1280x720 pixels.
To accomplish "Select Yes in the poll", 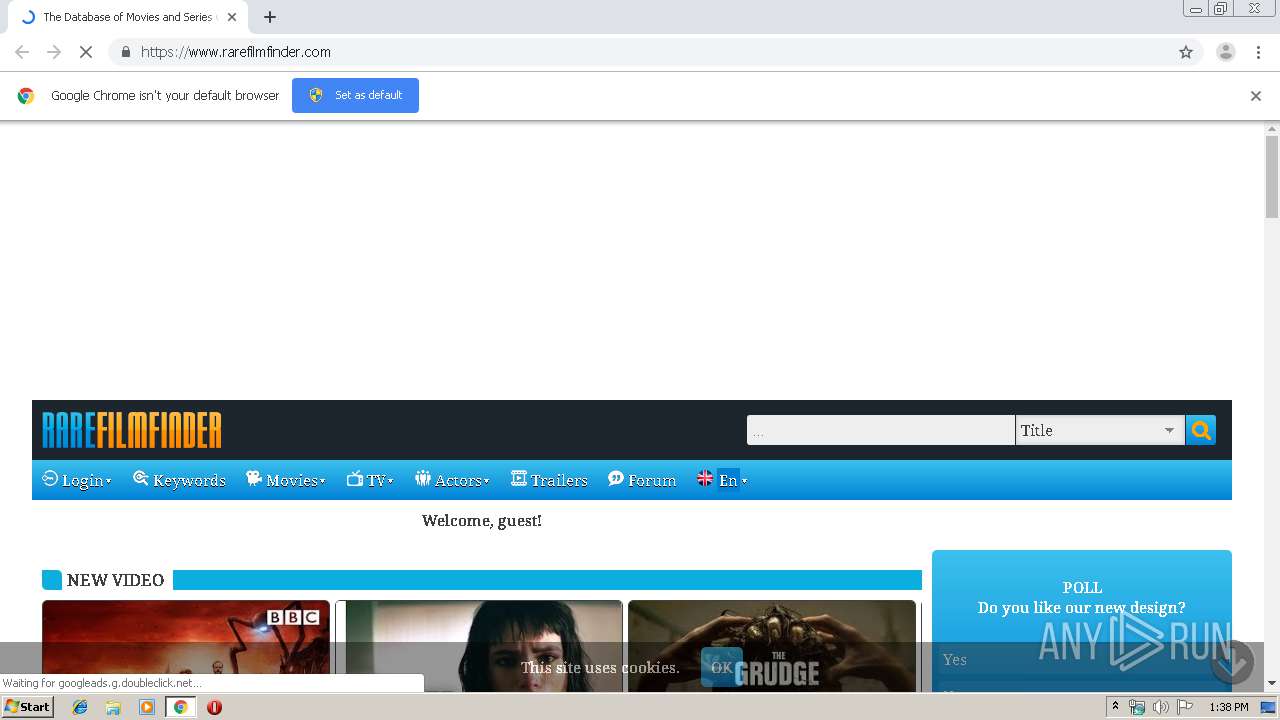I will [955, 660].
